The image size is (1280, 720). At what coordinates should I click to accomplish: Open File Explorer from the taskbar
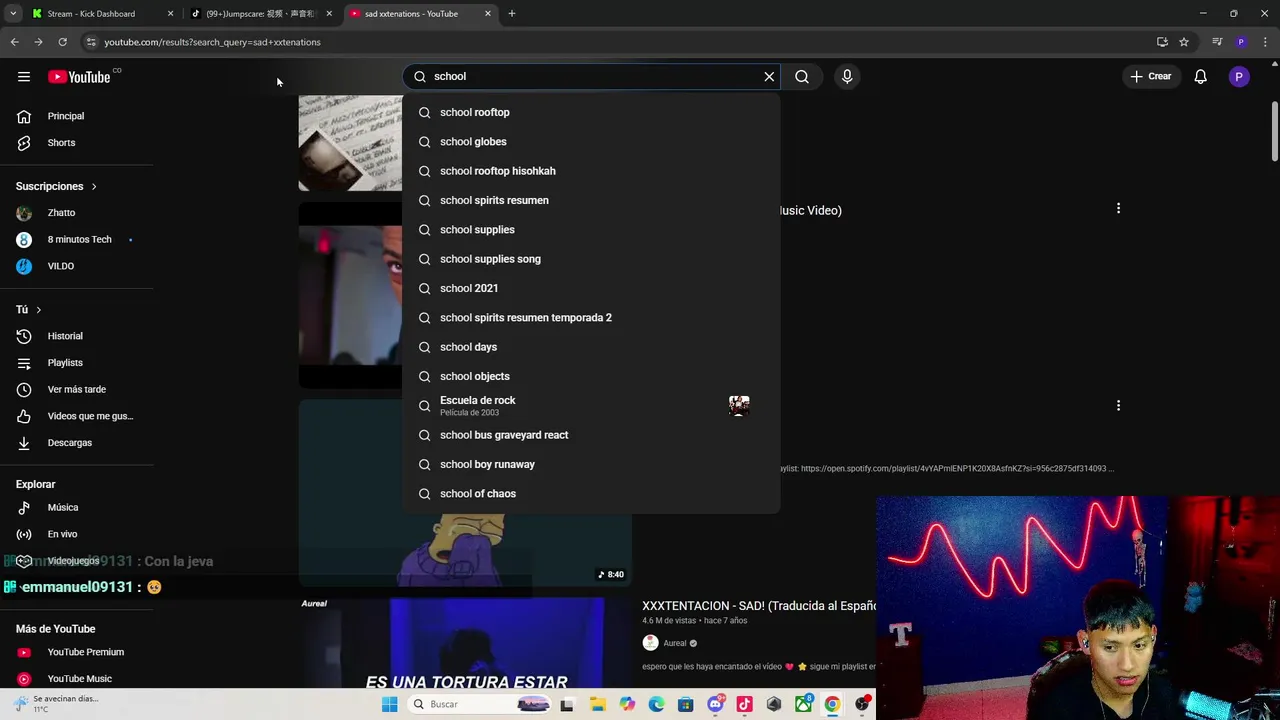(598, 704)
